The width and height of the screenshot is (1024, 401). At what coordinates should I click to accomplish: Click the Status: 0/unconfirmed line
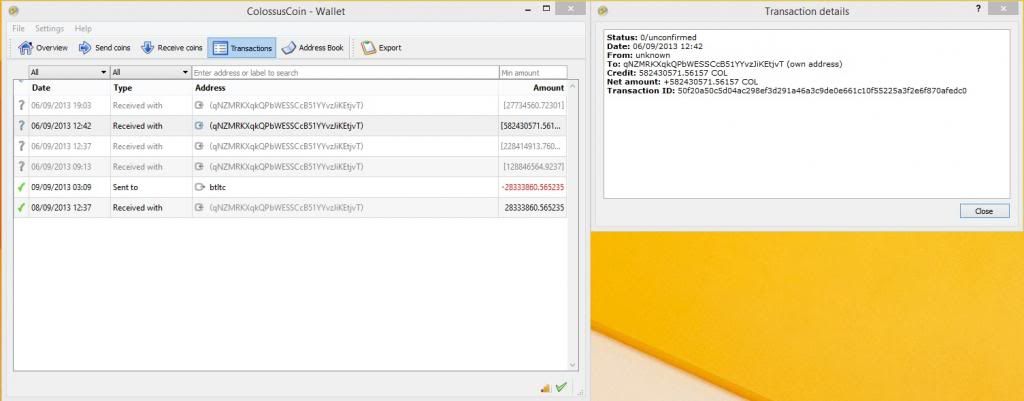pyautogui.click(x=652, y=38)
